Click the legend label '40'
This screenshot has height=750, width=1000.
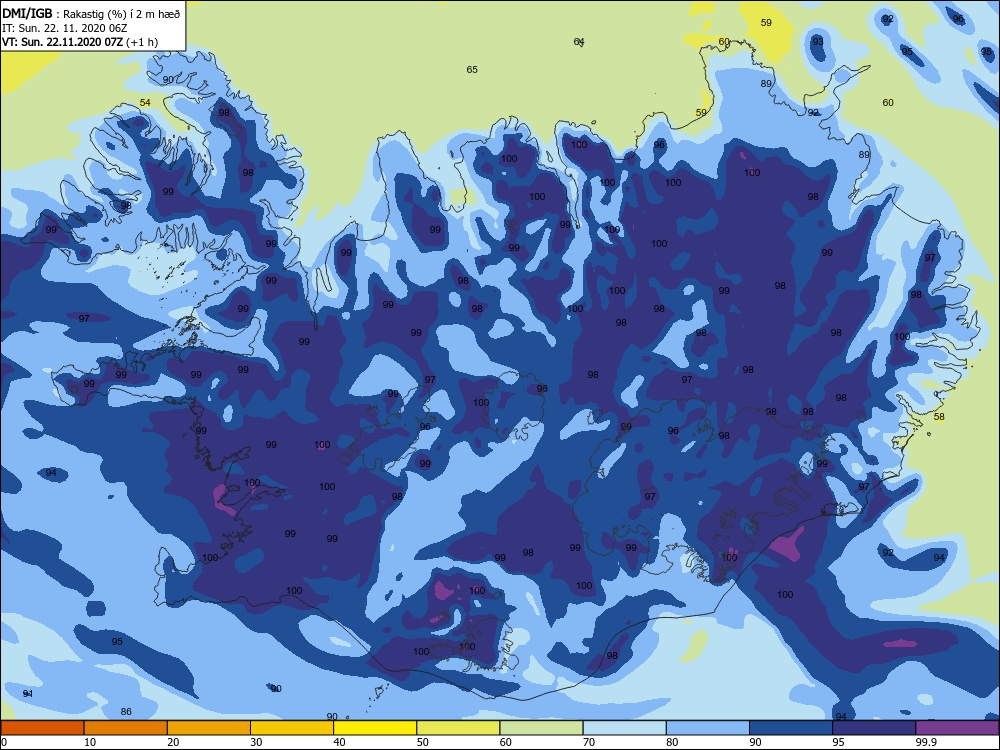click(x=339, y=742)
